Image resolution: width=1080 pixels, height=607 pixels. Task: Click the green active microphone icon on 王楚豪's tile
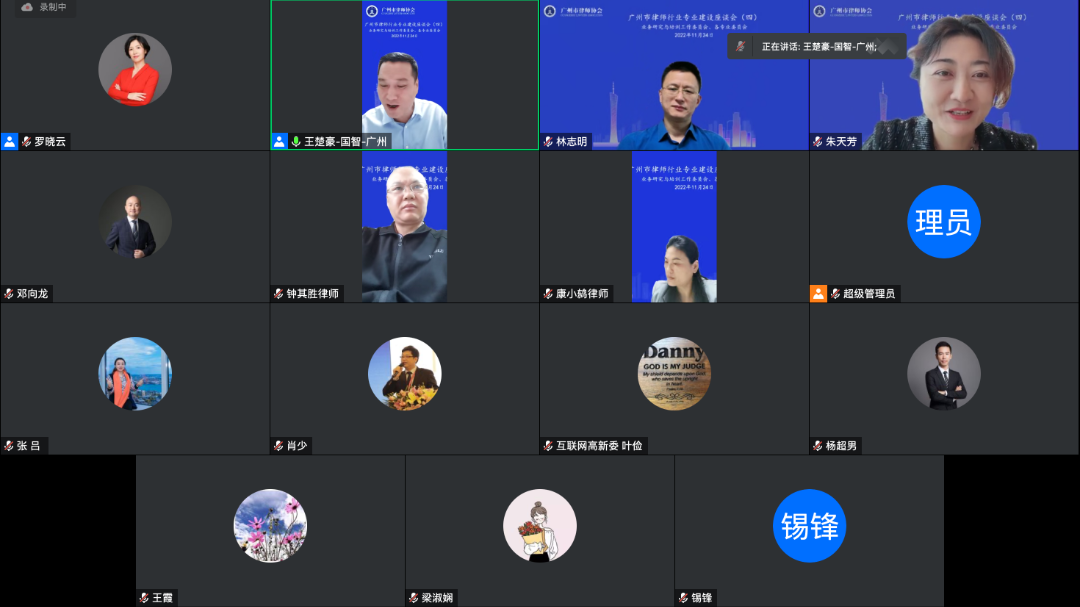[295, 141]
